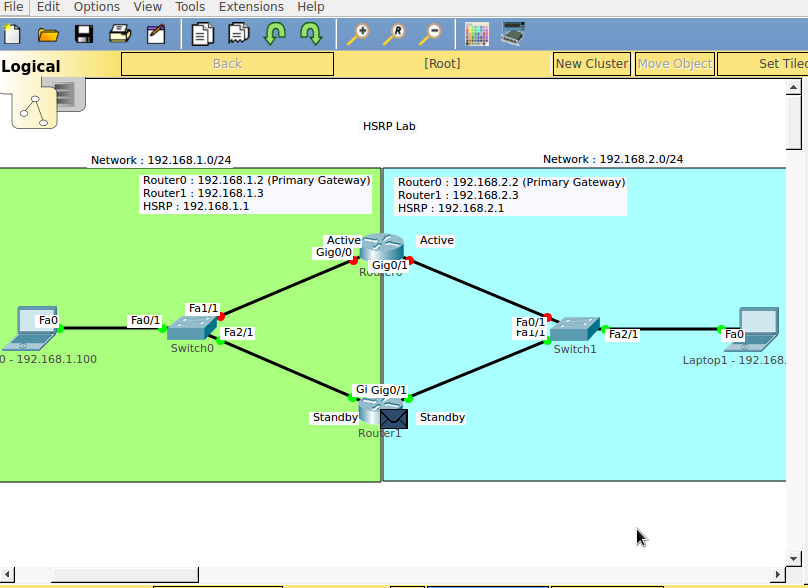The image size is (808, 588).
Task: Redo the previously undone action
Action: click(x=310, y=33)
